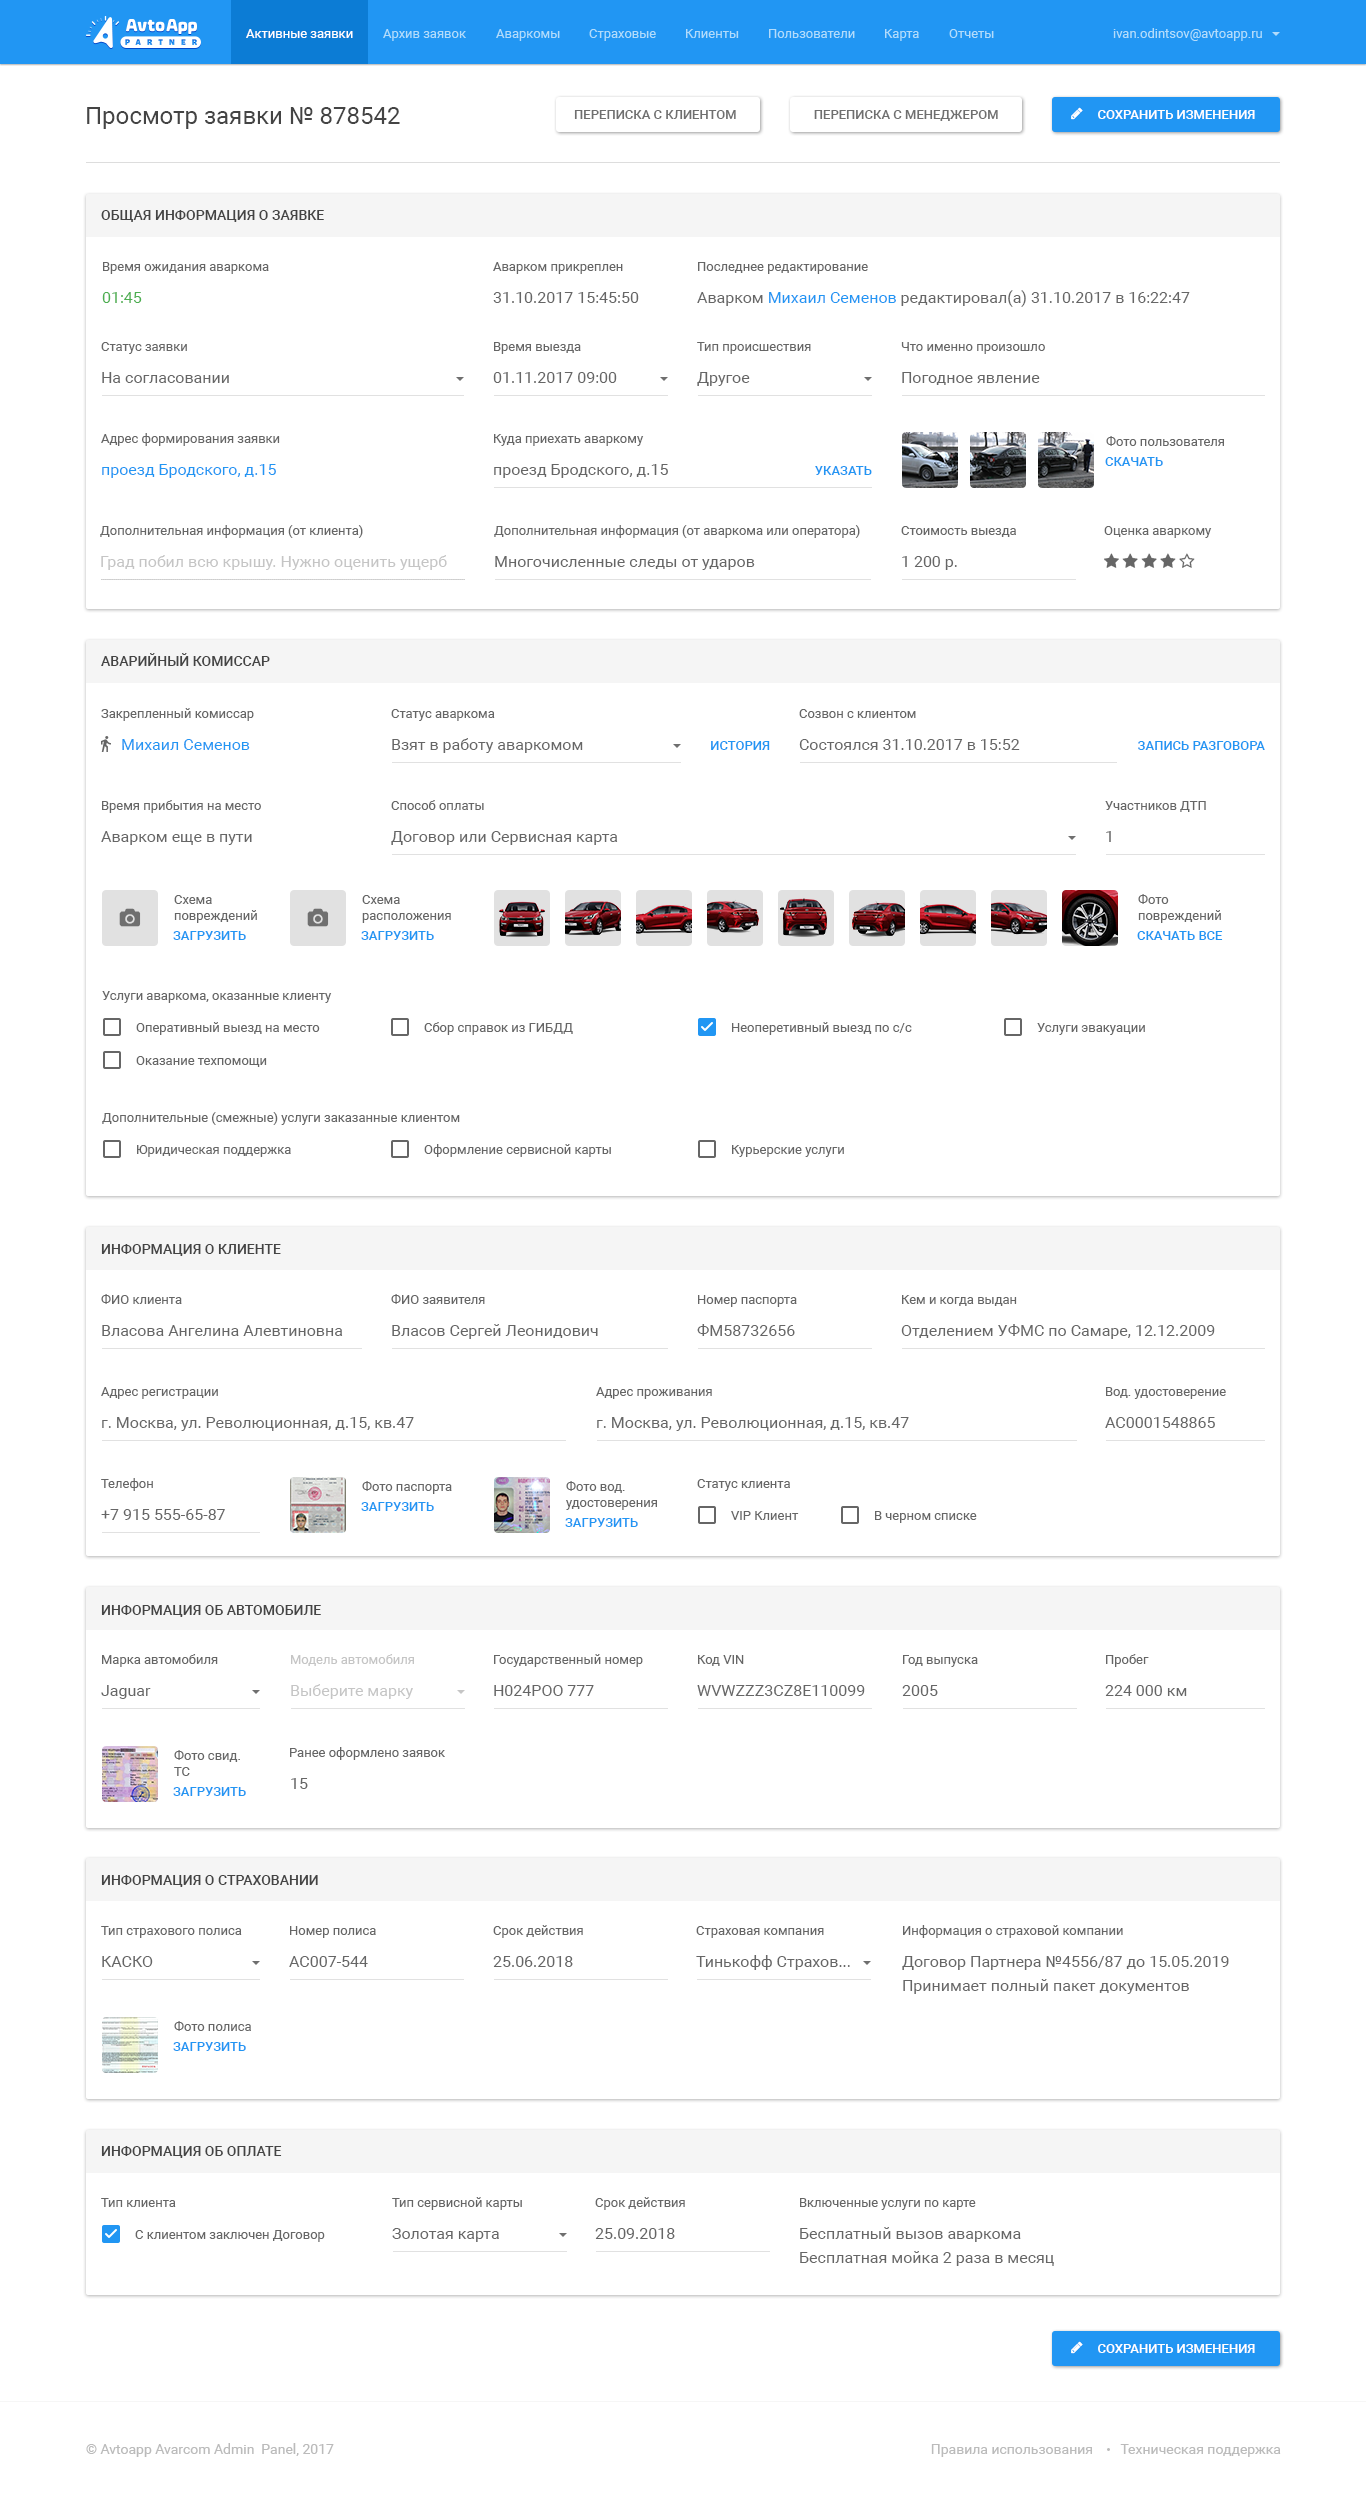Tick the VIP Клиент checkbox
The width and height of the screenshot is (1366, 2501).
(707, 1516)
